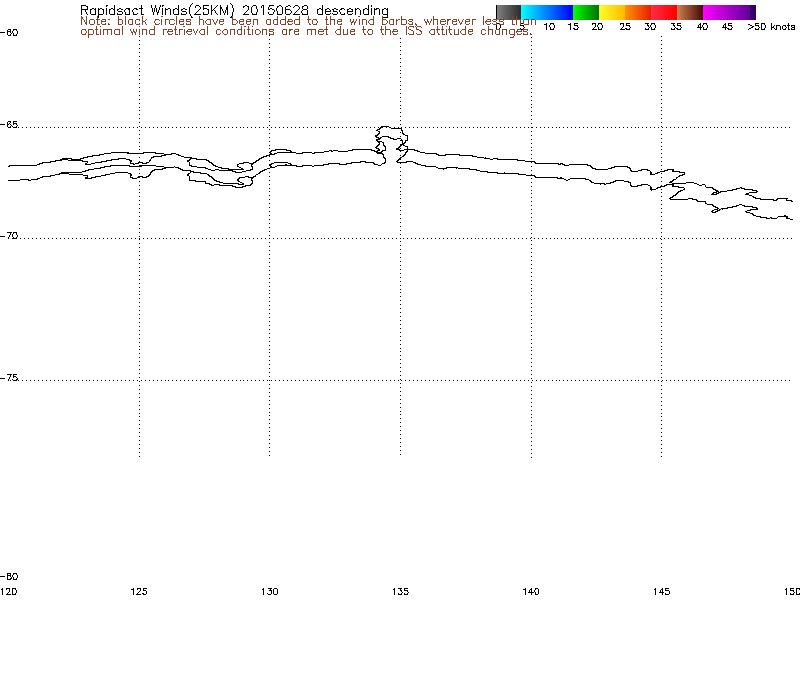800x700 pixels.
Task: Click the '125' longitude label
Action: click(139, 591)
